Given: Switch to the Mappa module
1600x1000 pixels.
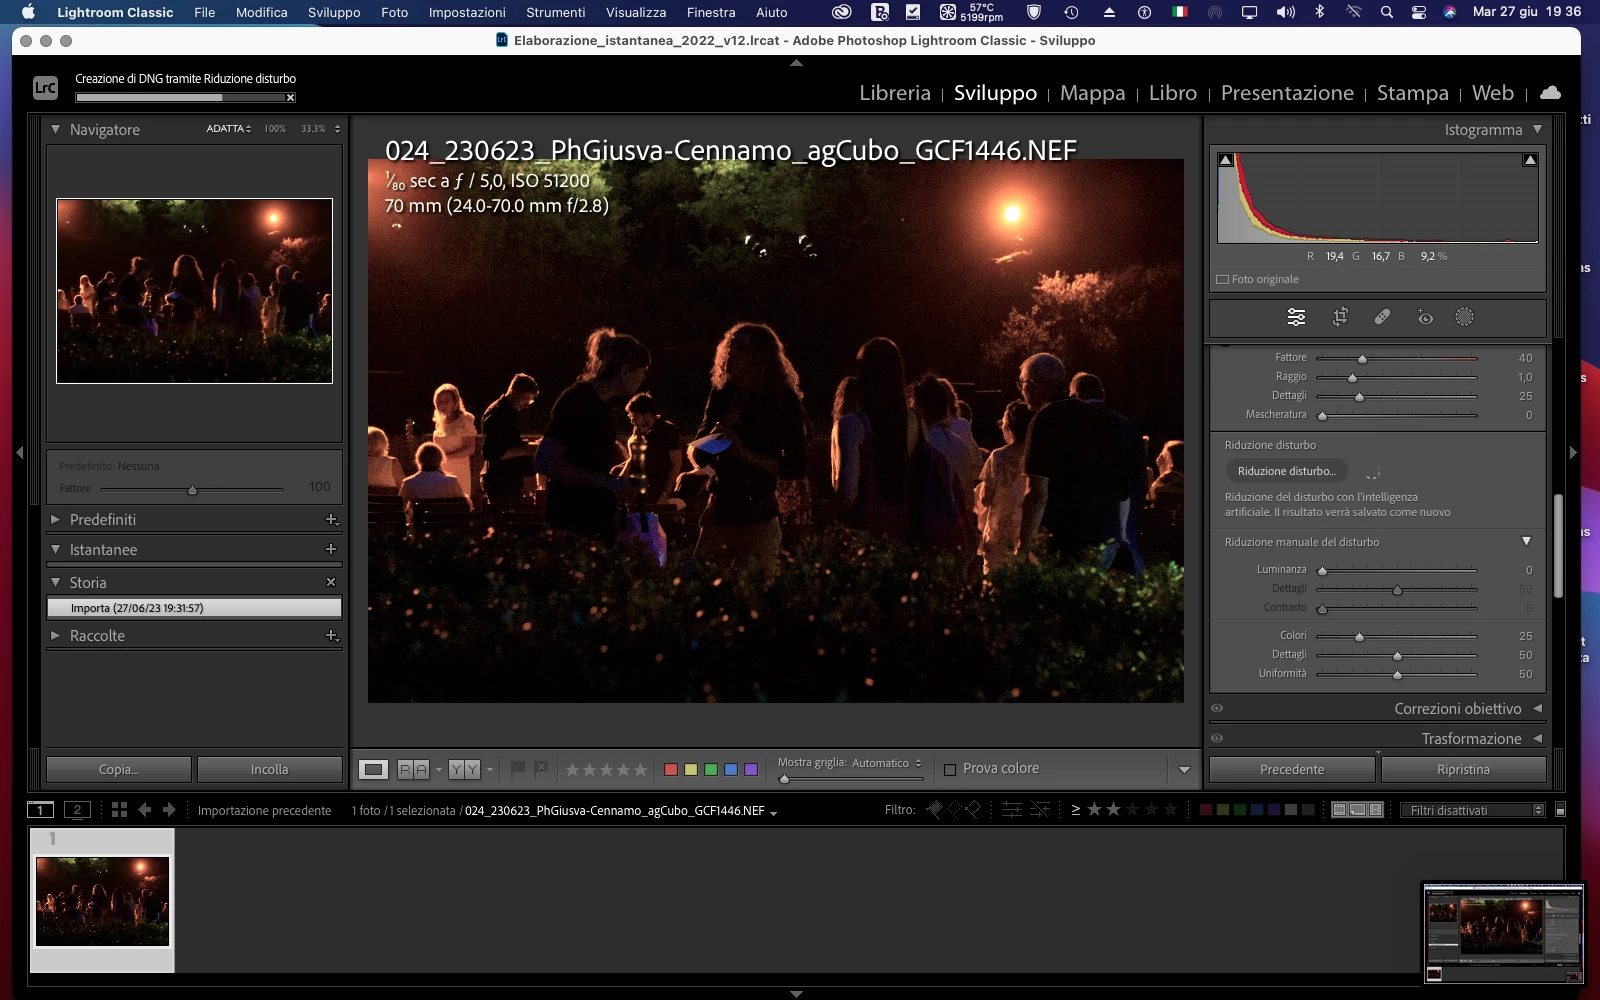Looking at the screenshot, I should click(1092, 93).
